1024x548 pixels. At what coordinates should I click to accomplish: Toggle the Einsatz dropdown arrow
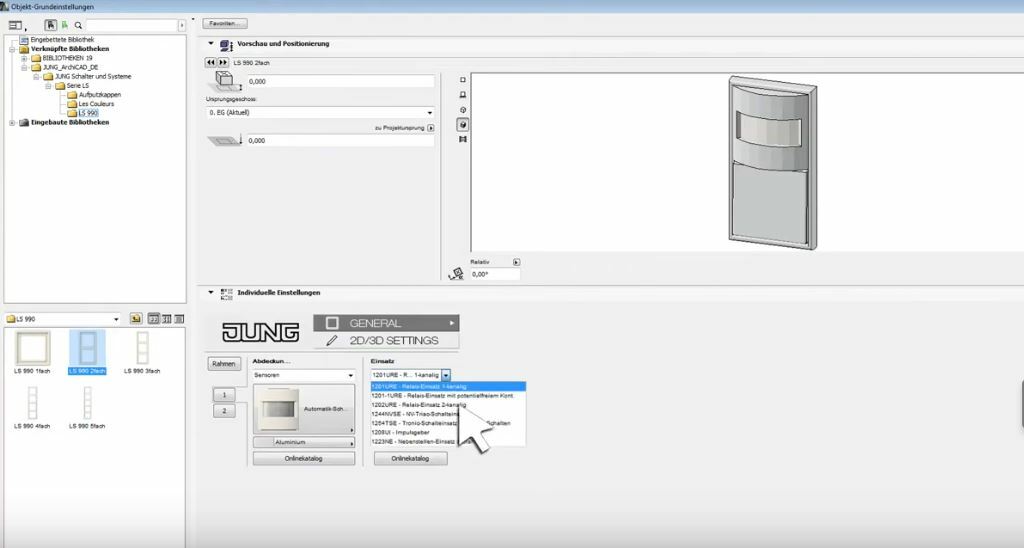446,376
